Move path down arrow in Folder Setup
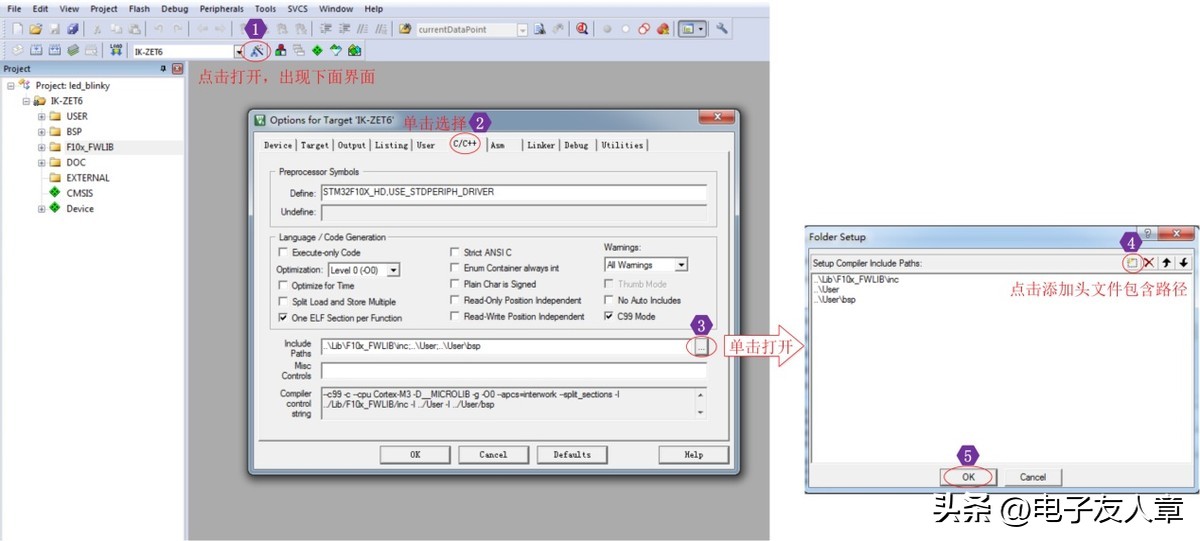 1183,262
